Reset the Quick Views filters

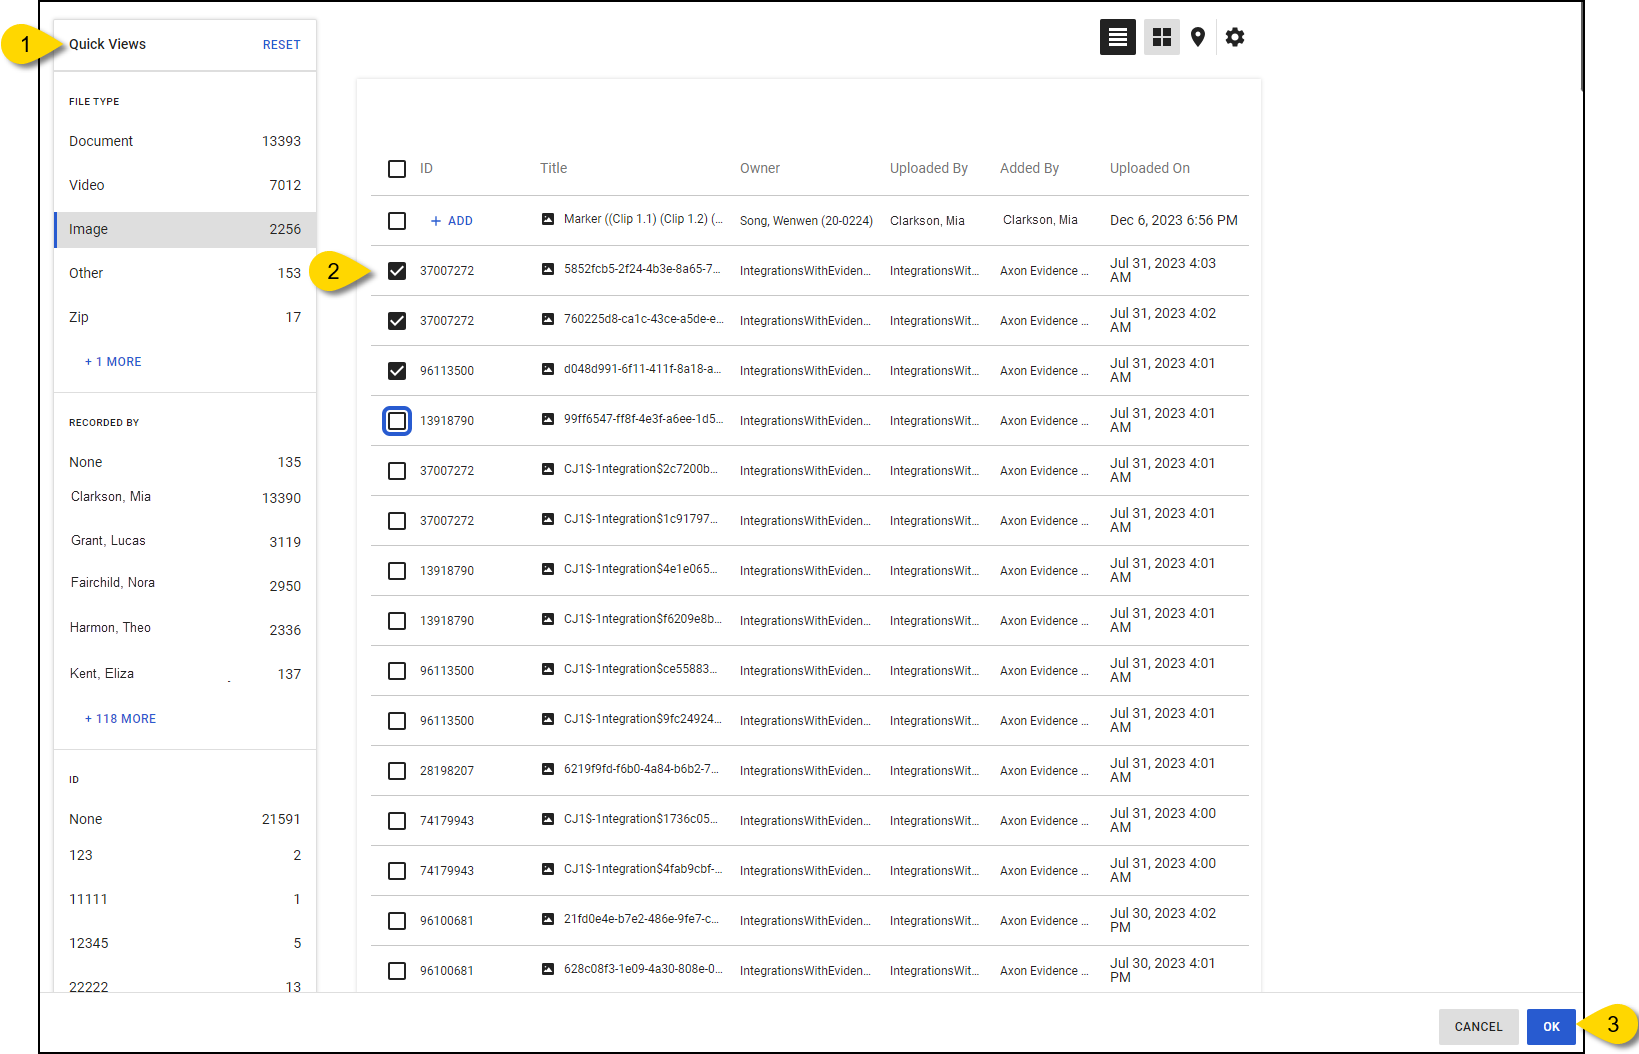[x=281, y=45]
